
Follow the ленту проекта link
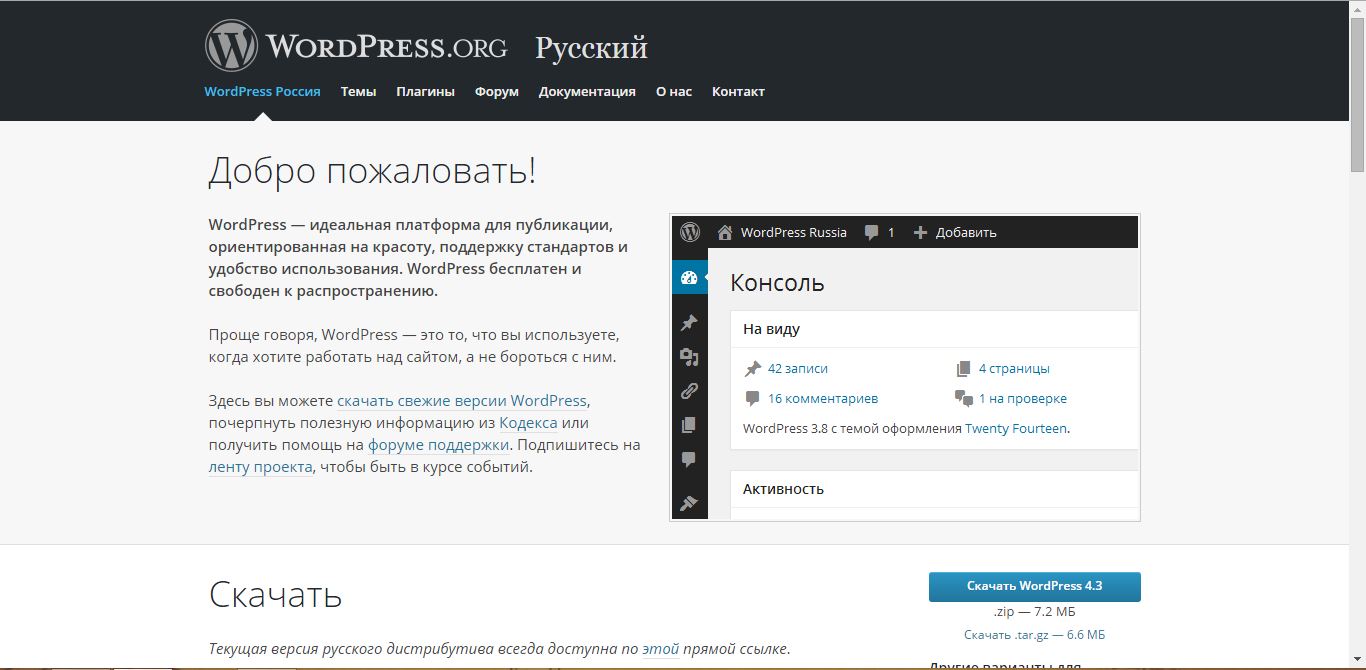tap(261, 467)
